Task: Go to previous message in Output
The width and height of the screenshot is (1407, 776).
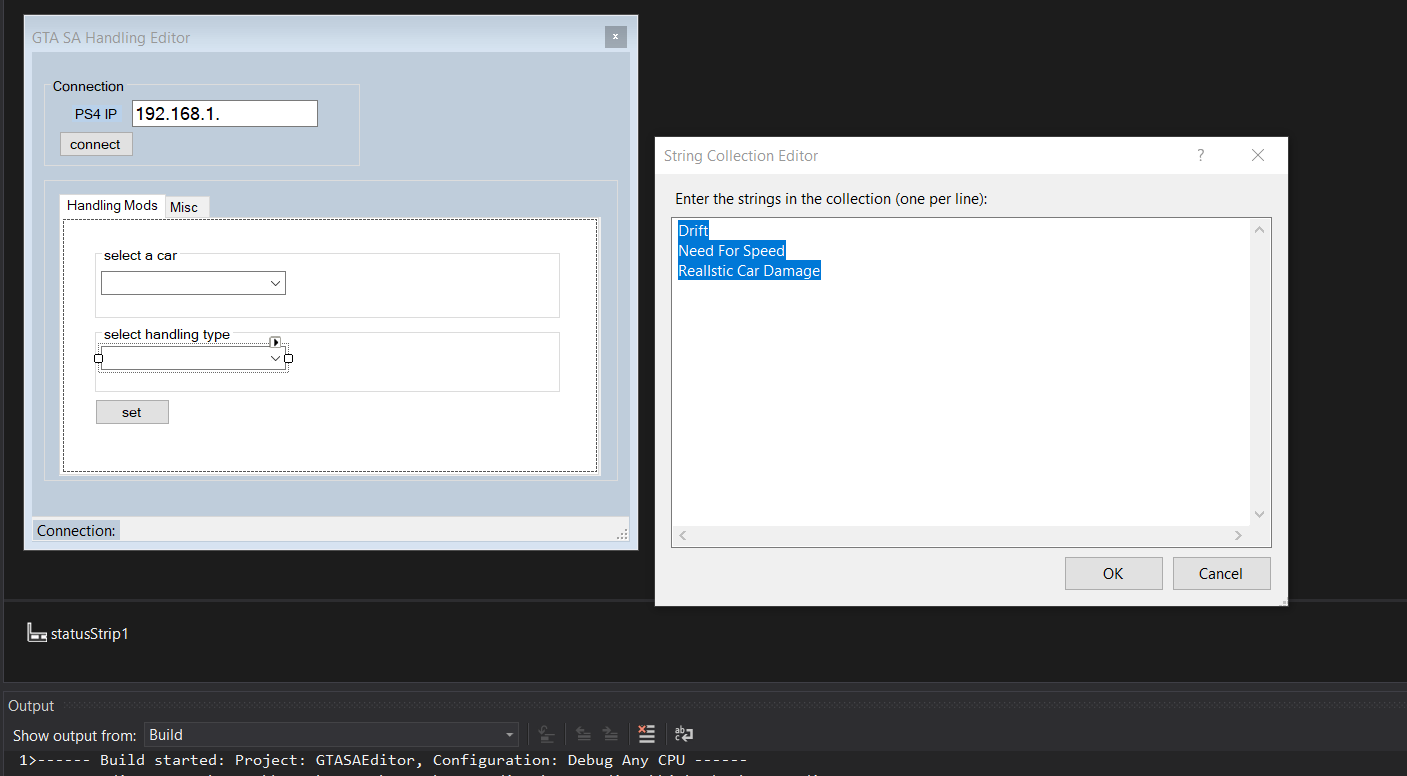Action: coord(583,734)
